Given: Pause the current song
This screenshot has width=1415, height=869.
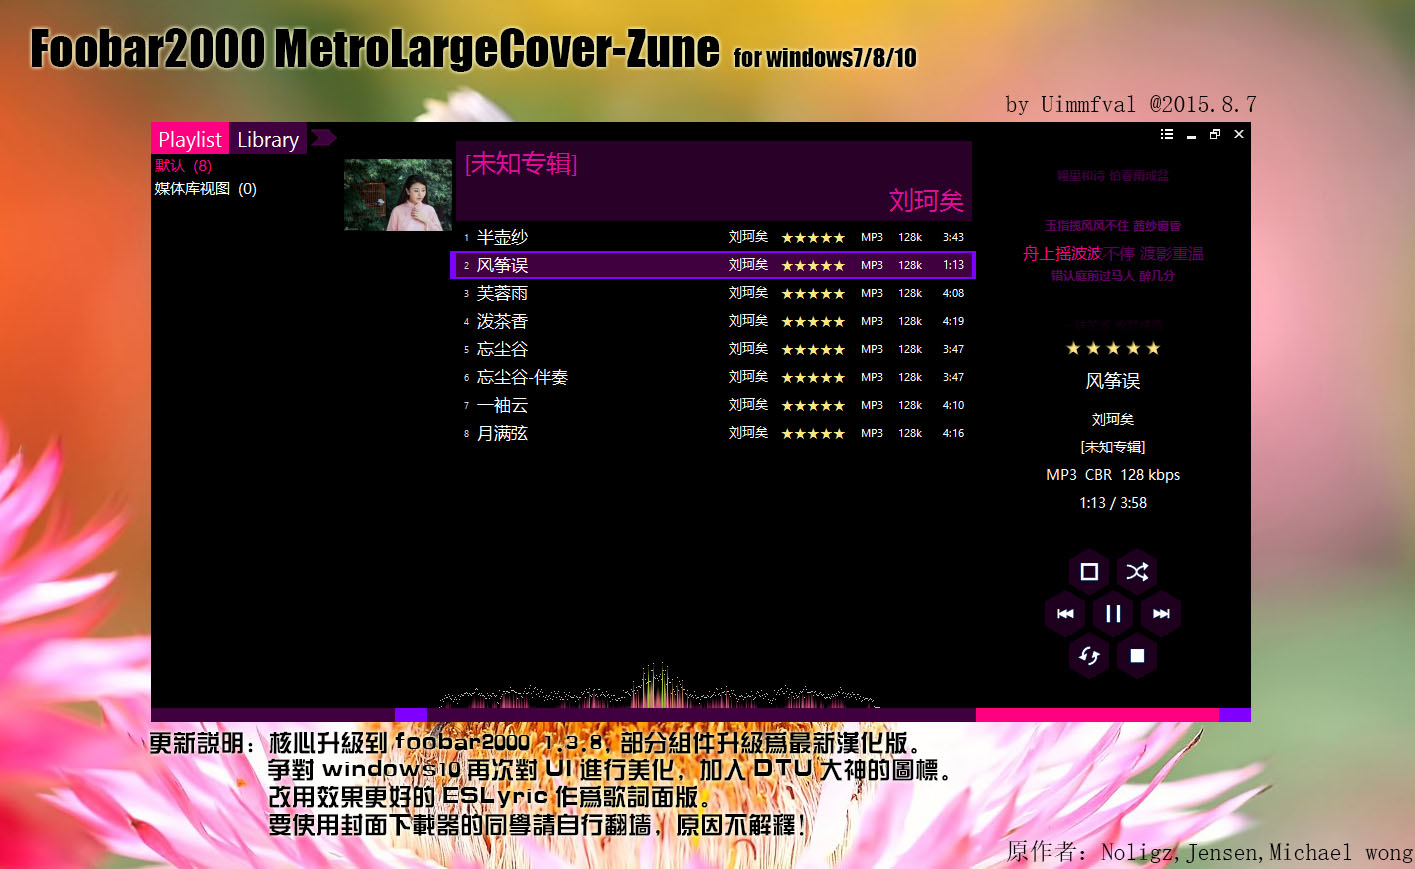Looking at the screenshot, I should tap(1113, 614).
